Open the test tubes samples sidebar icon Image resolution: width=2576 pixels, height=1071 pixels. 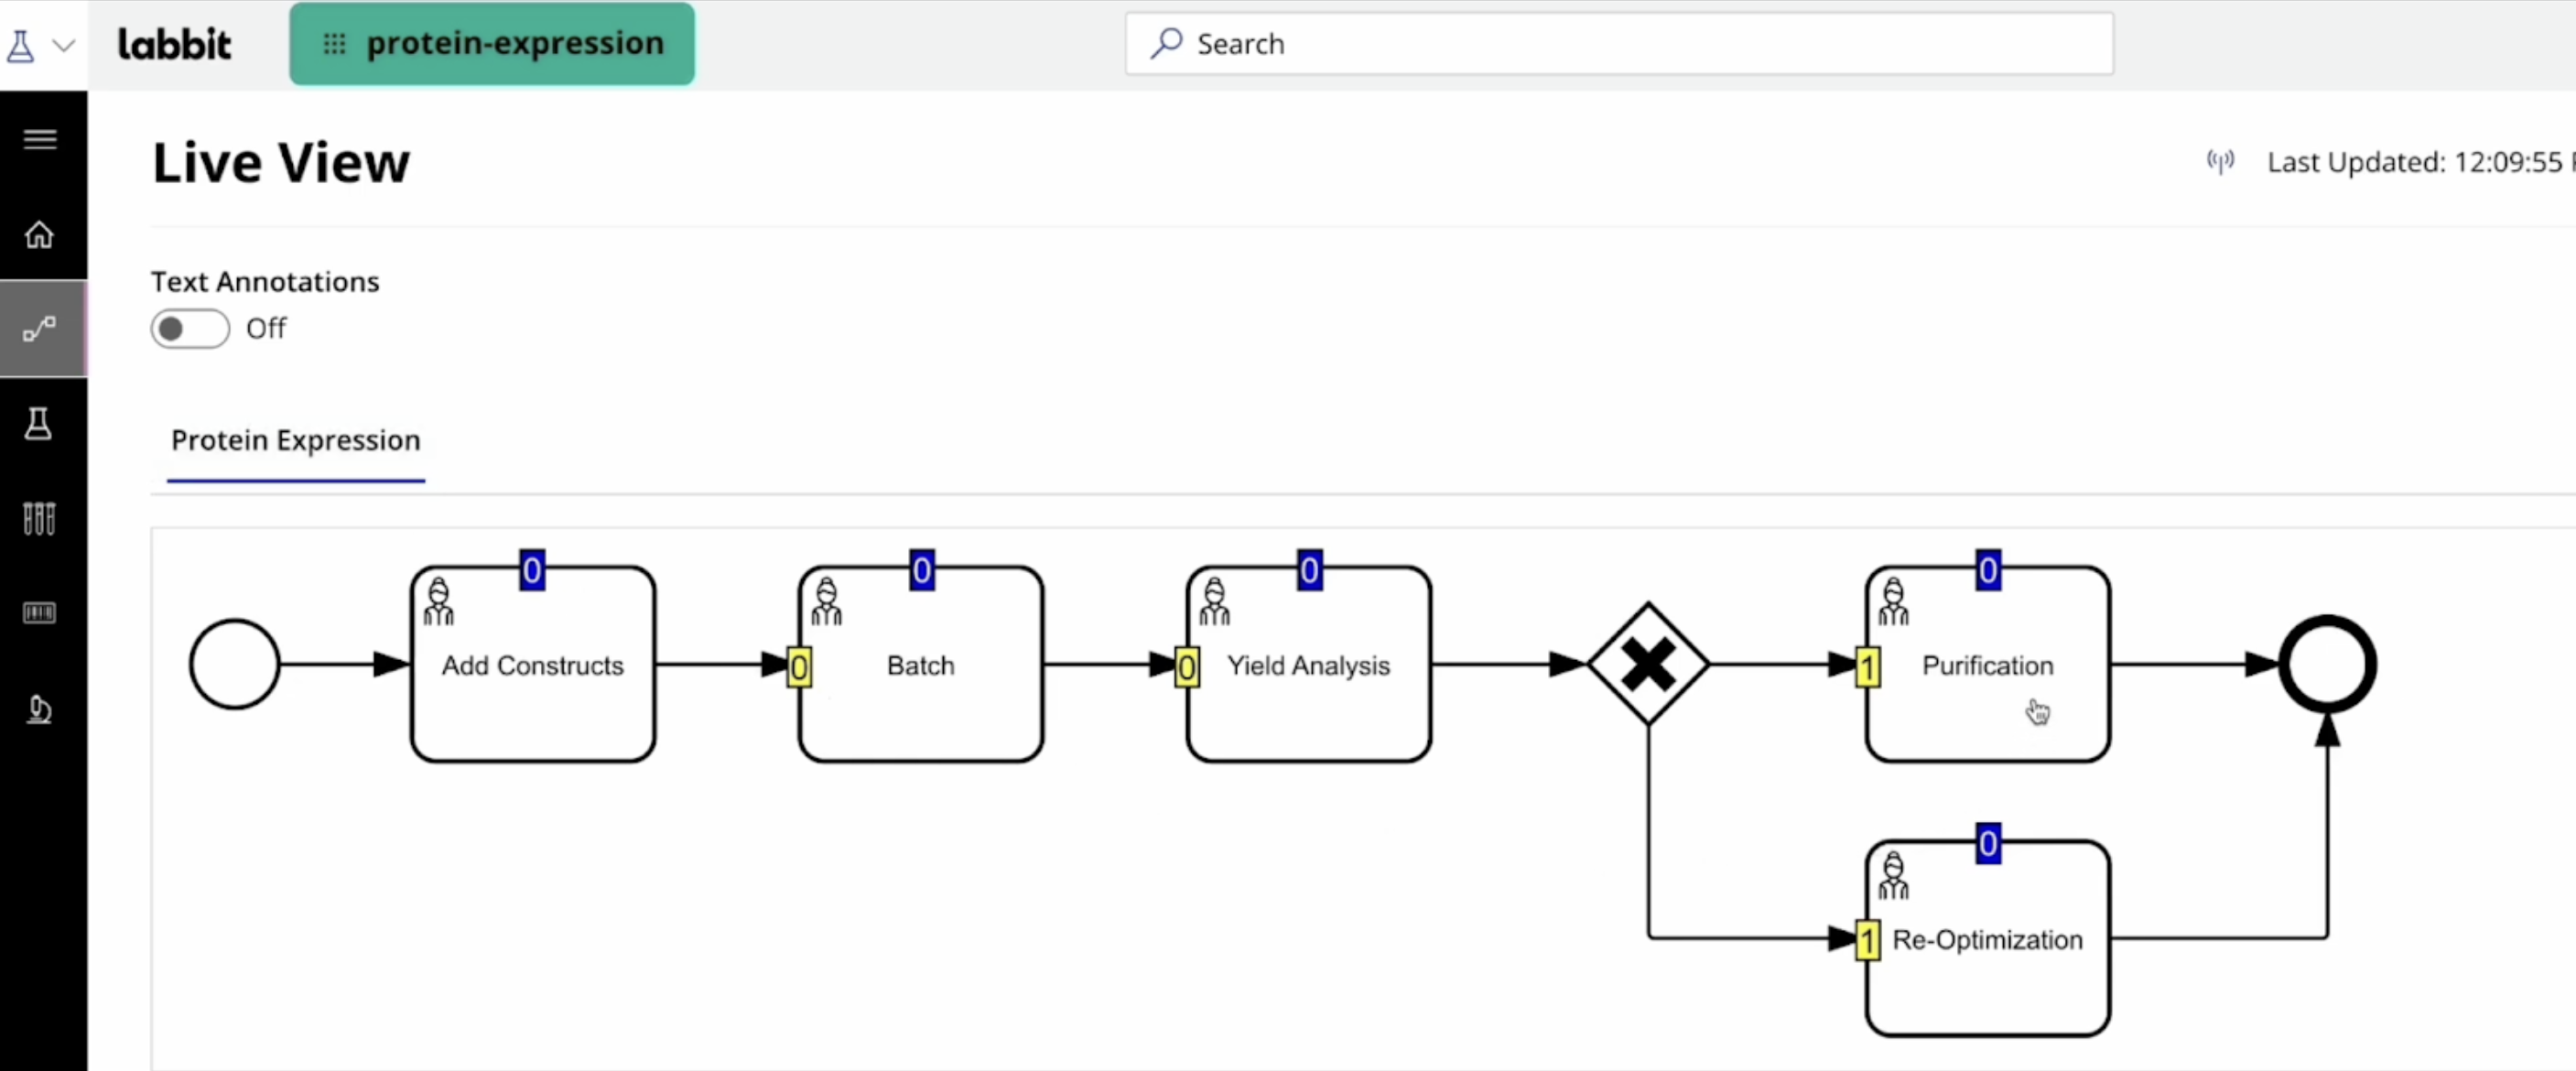pos(39,518)
